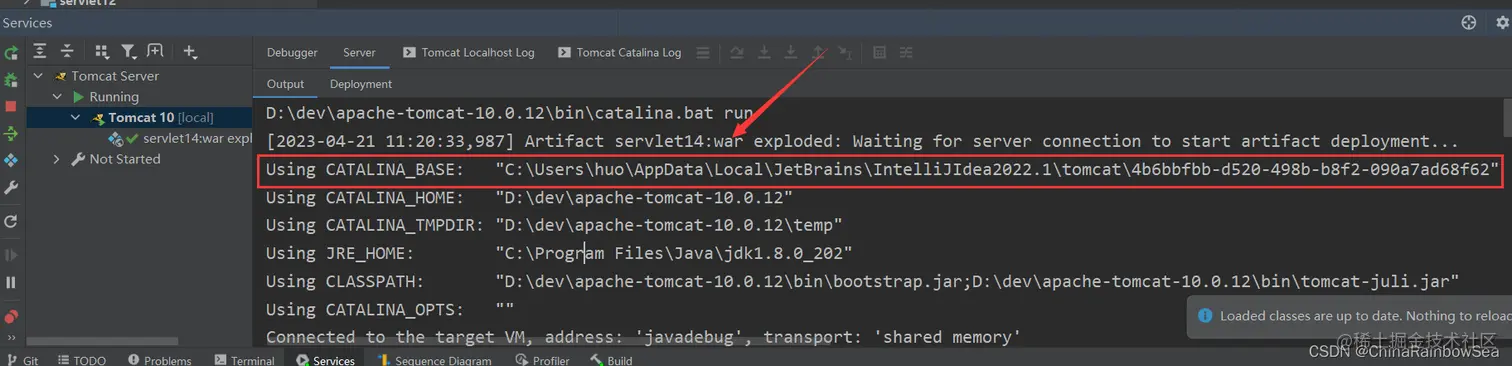This screenshot has height=366, width=1512.
Task: Open the Profiler tool window
Action: point(541,360)
